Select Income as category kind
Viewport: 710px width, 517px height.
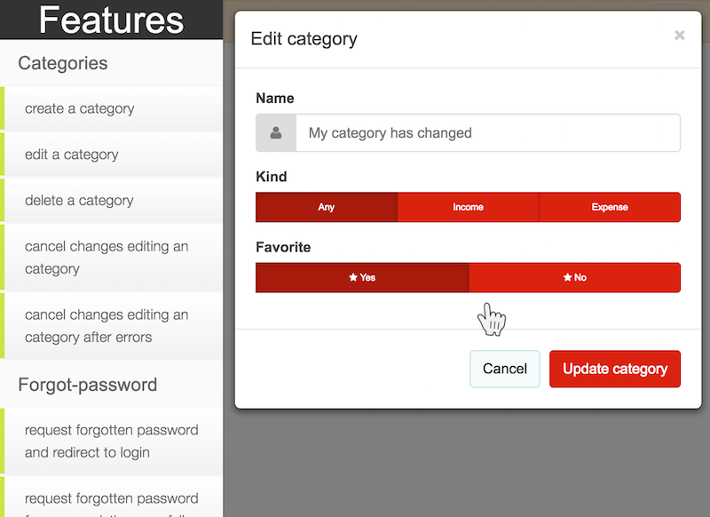[468, 207]
